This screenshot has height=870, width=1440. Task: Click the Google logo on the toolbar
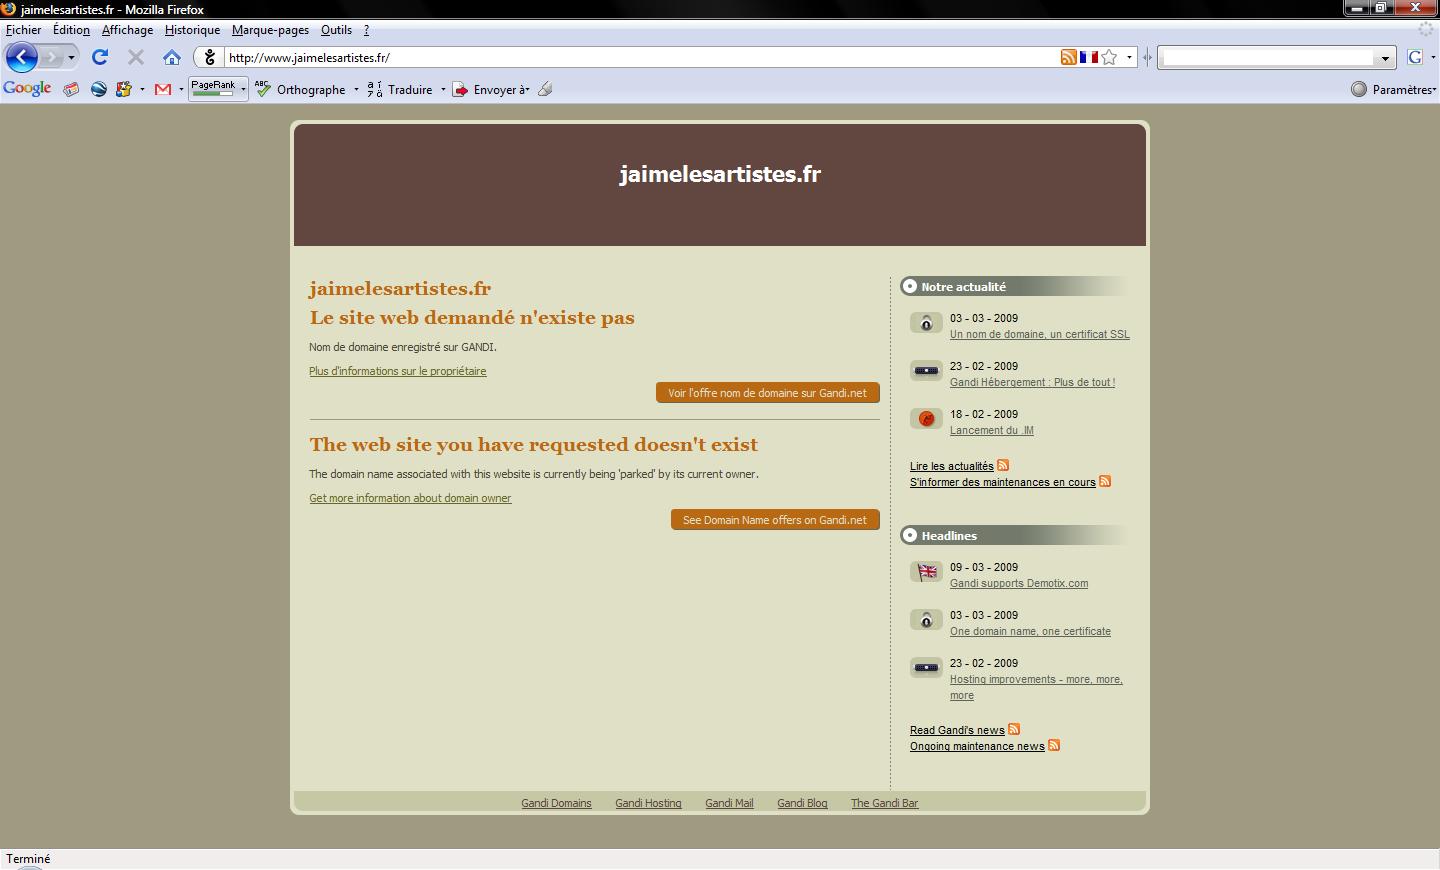point(27,89)
